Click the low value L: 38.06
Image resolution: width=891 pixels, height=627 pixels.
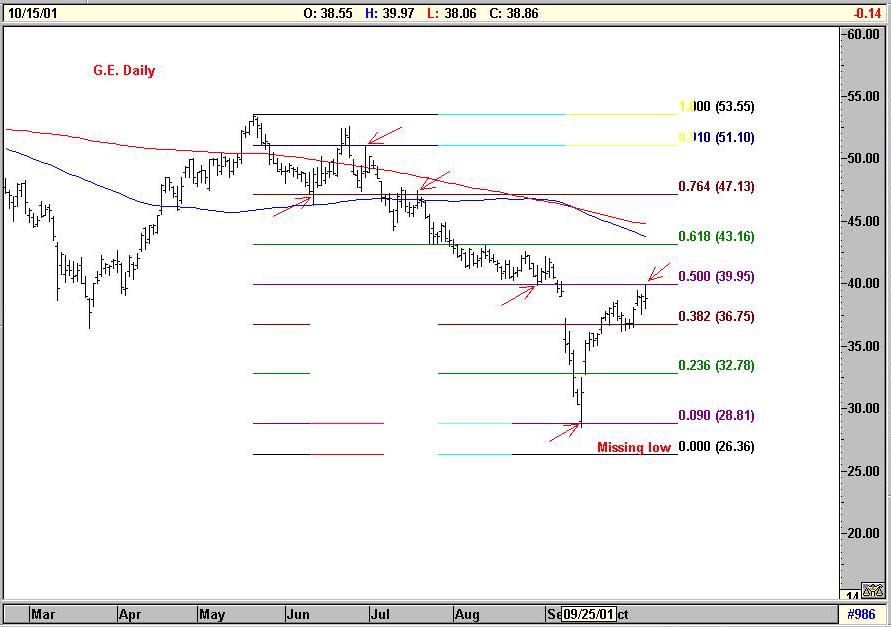tap(452, 13)
